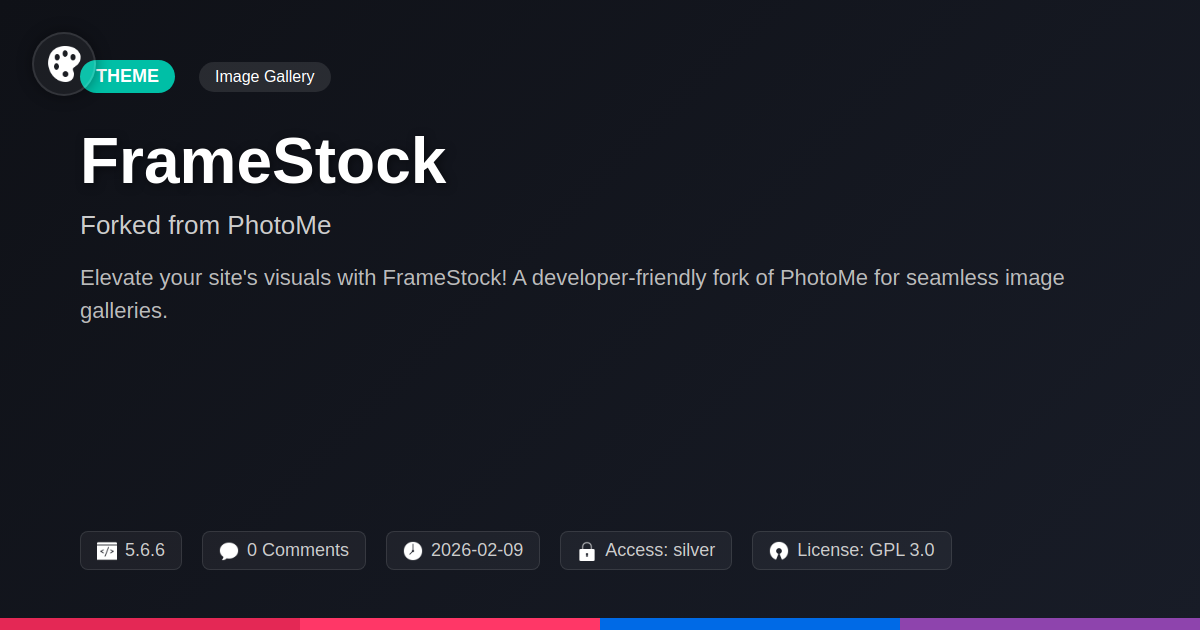The height and width of the screenshot is (630, 1200).
Task: Click the open source license icon
Action: click(779, 551)
